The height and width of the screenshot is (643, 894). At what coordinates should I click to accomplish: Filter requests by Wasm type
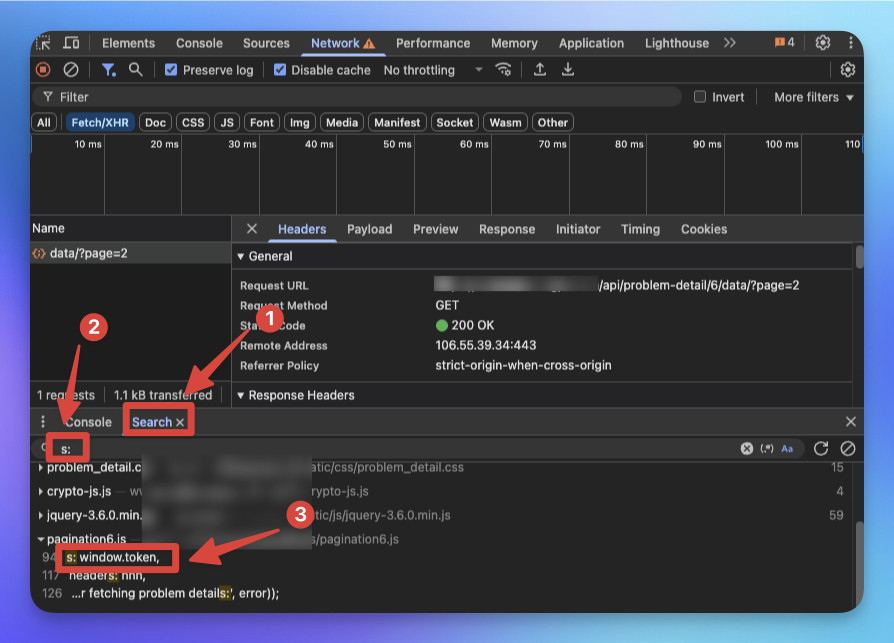pos(505,123)
